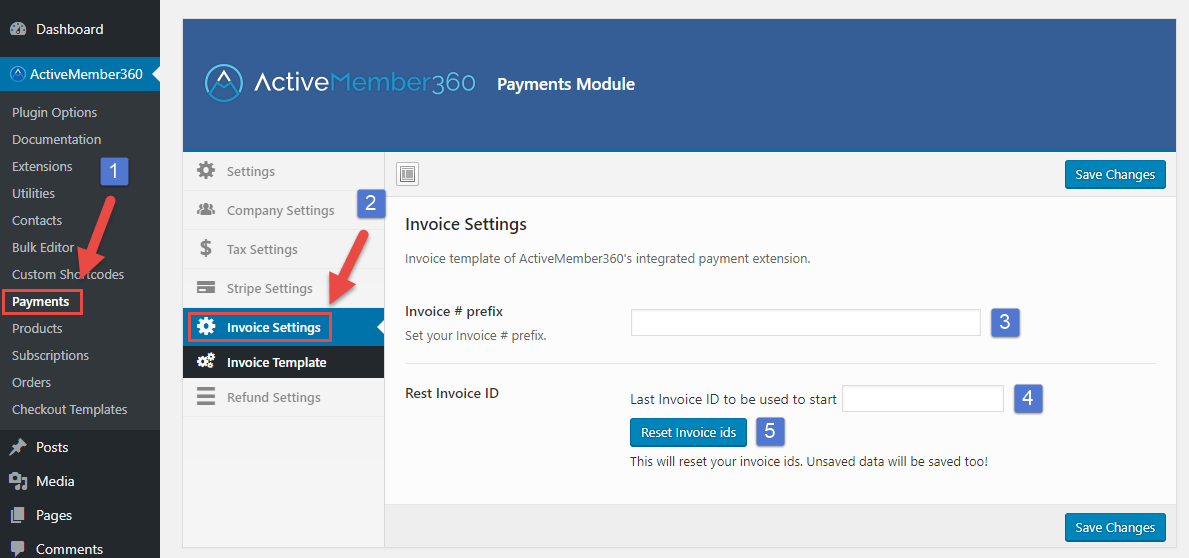This screenshot has height=558, width=1189.
Task: Click the Invoice Settings heading text
Action: coord(466,225)
